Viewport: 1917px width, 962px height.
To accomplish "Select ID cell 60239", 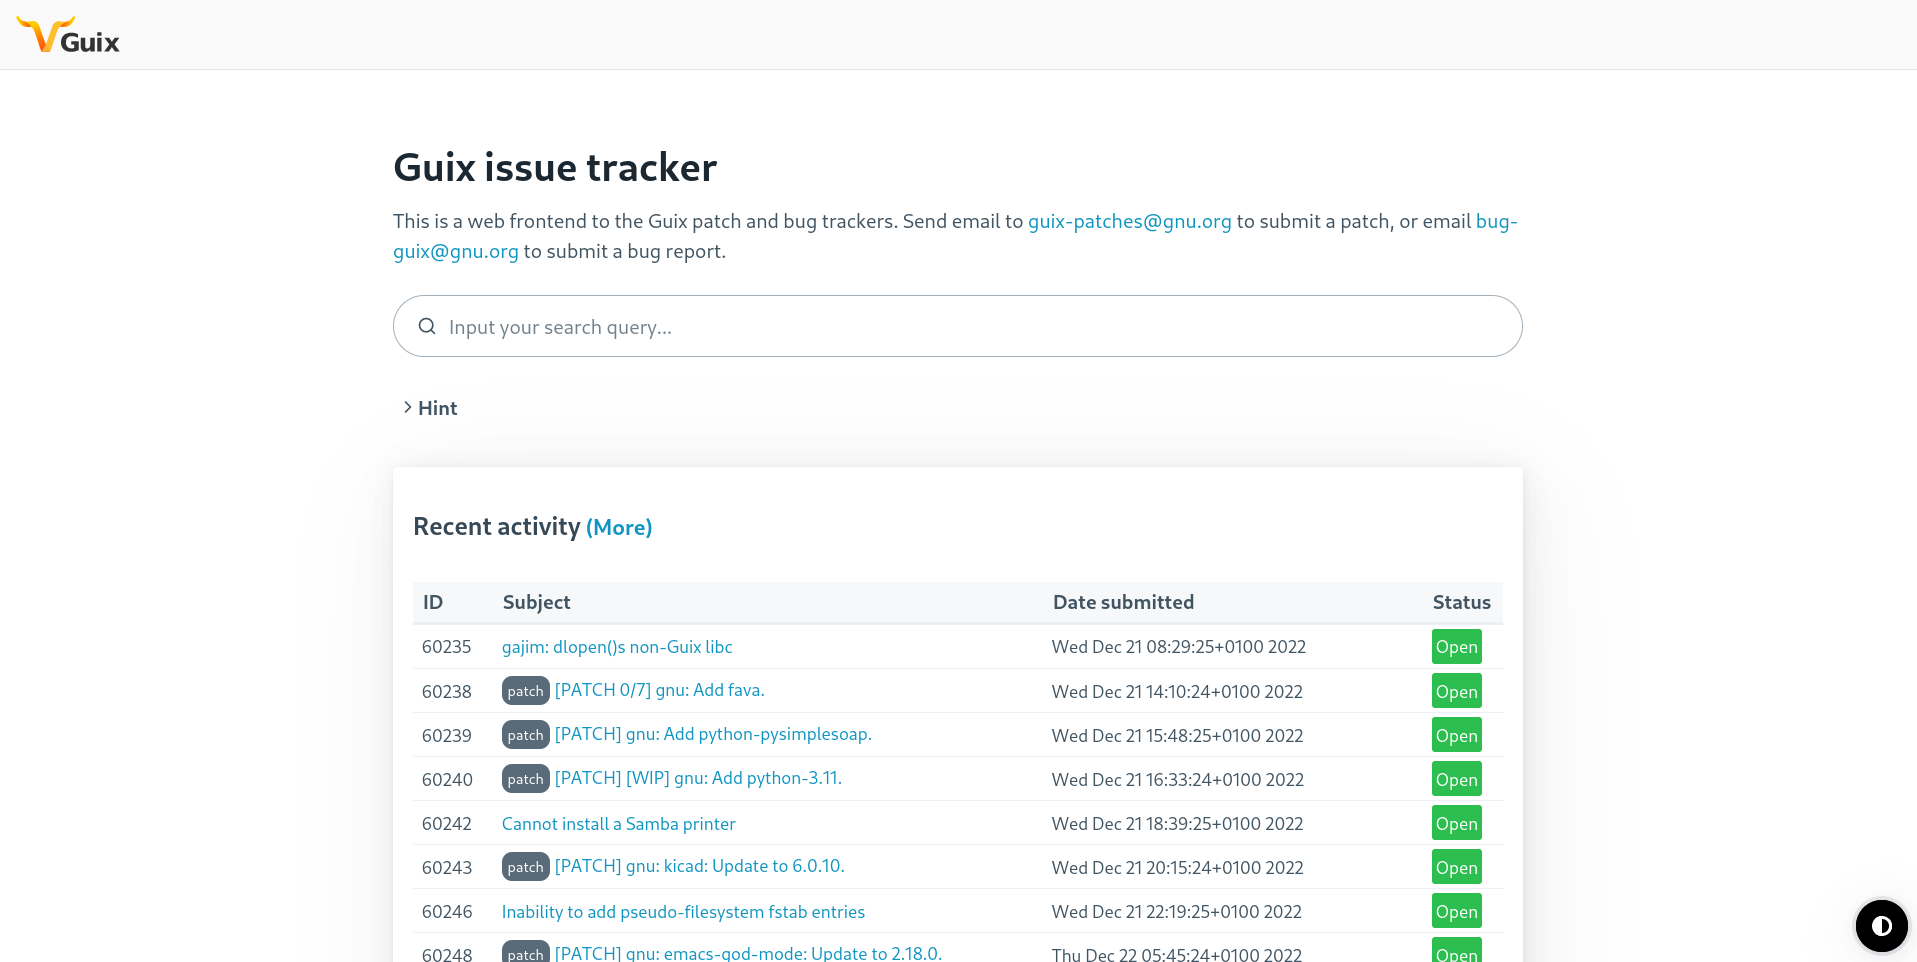I will click(x=446, y=735).
